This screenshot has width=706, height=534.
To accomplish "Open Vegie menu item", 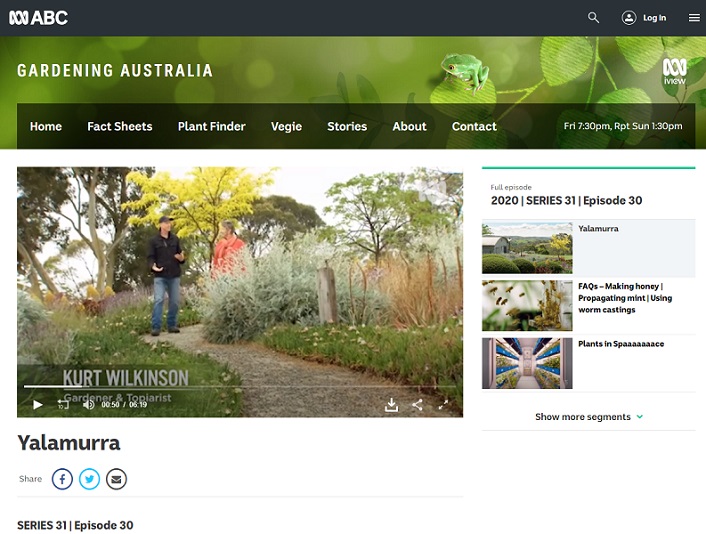I will point(286,127).
